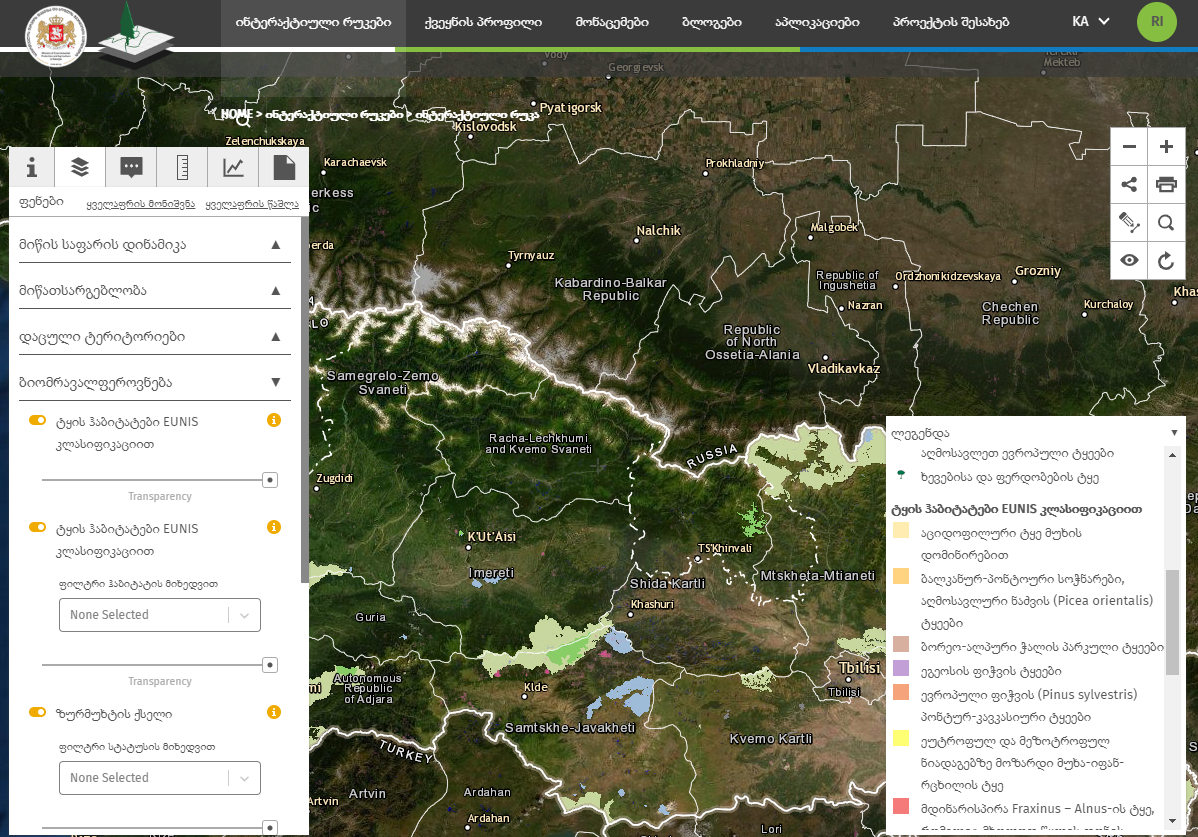Reset the map with the refresh arrow icon
Image resolution: width=1198 pixels, height=837 pixels.
pos(1166,260)
